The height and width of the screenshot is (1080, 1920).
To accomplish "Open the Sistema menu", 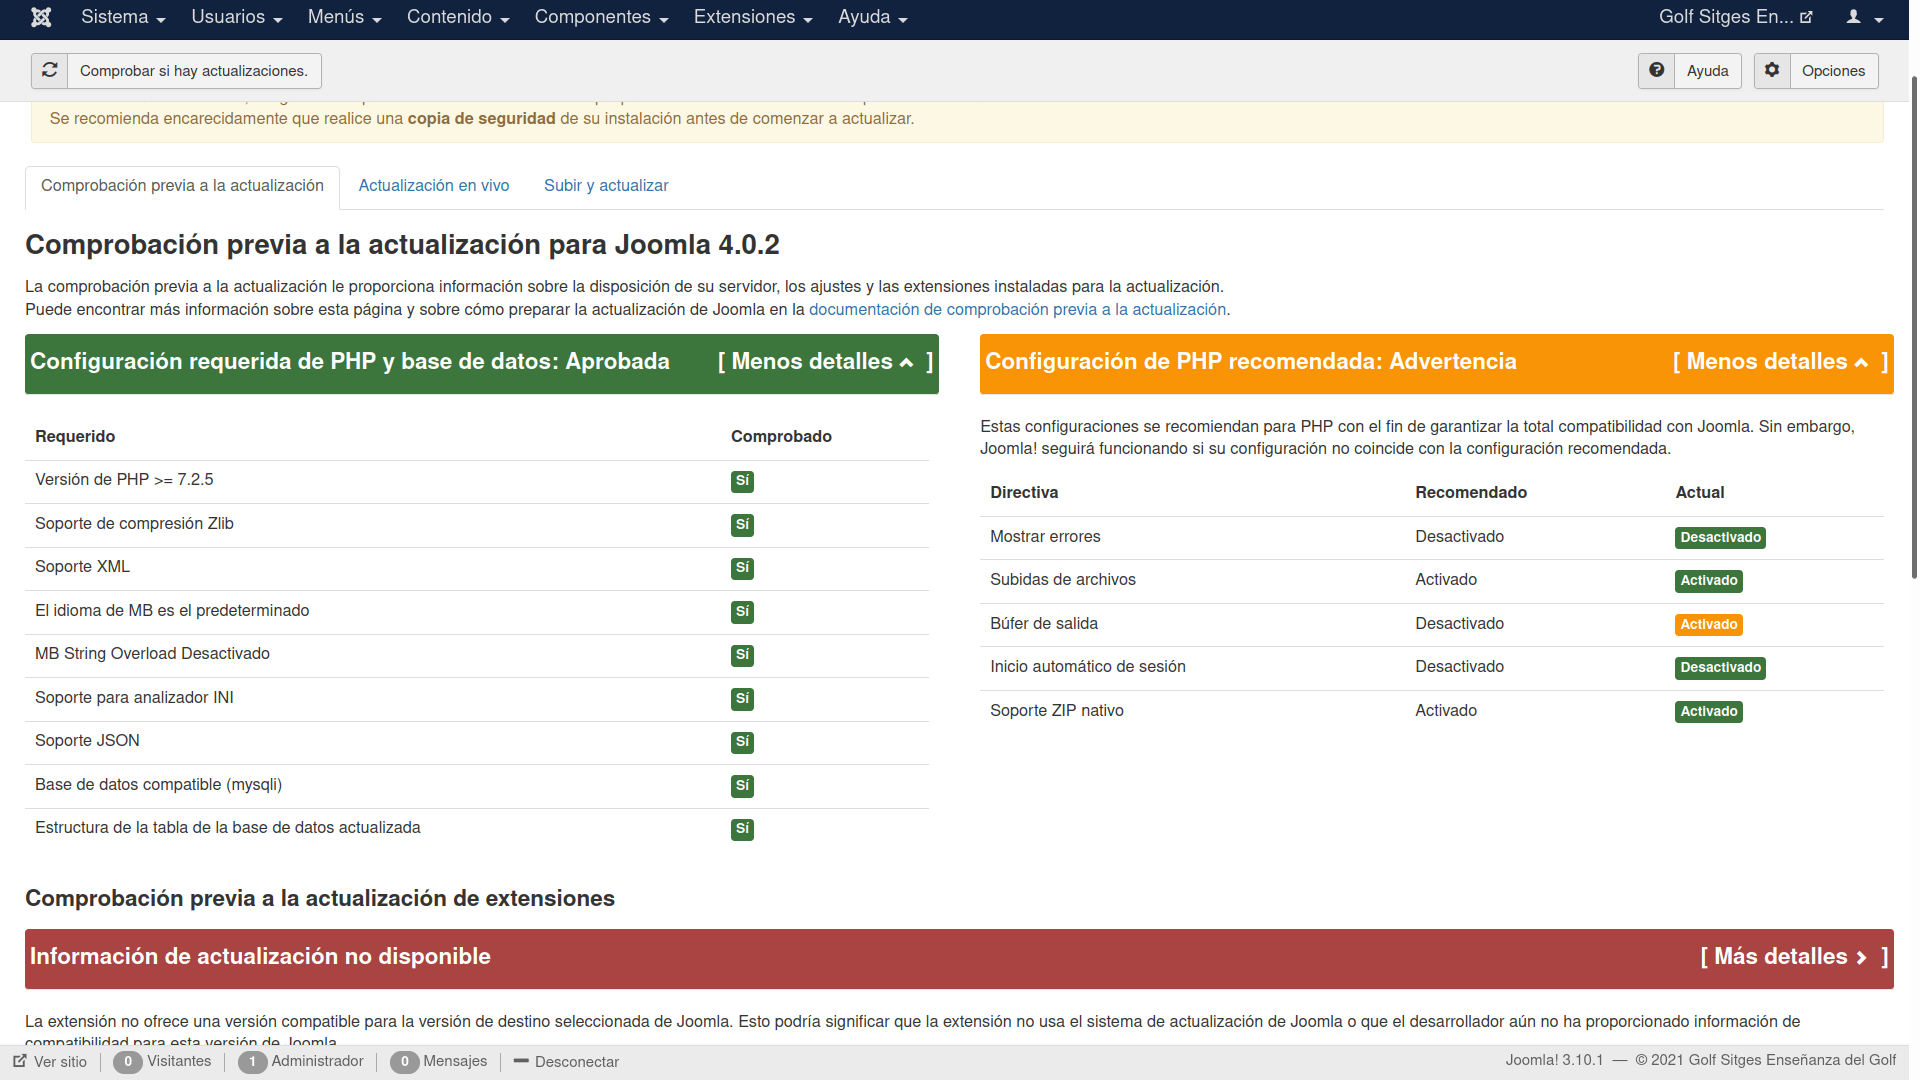I will point(123,17).
